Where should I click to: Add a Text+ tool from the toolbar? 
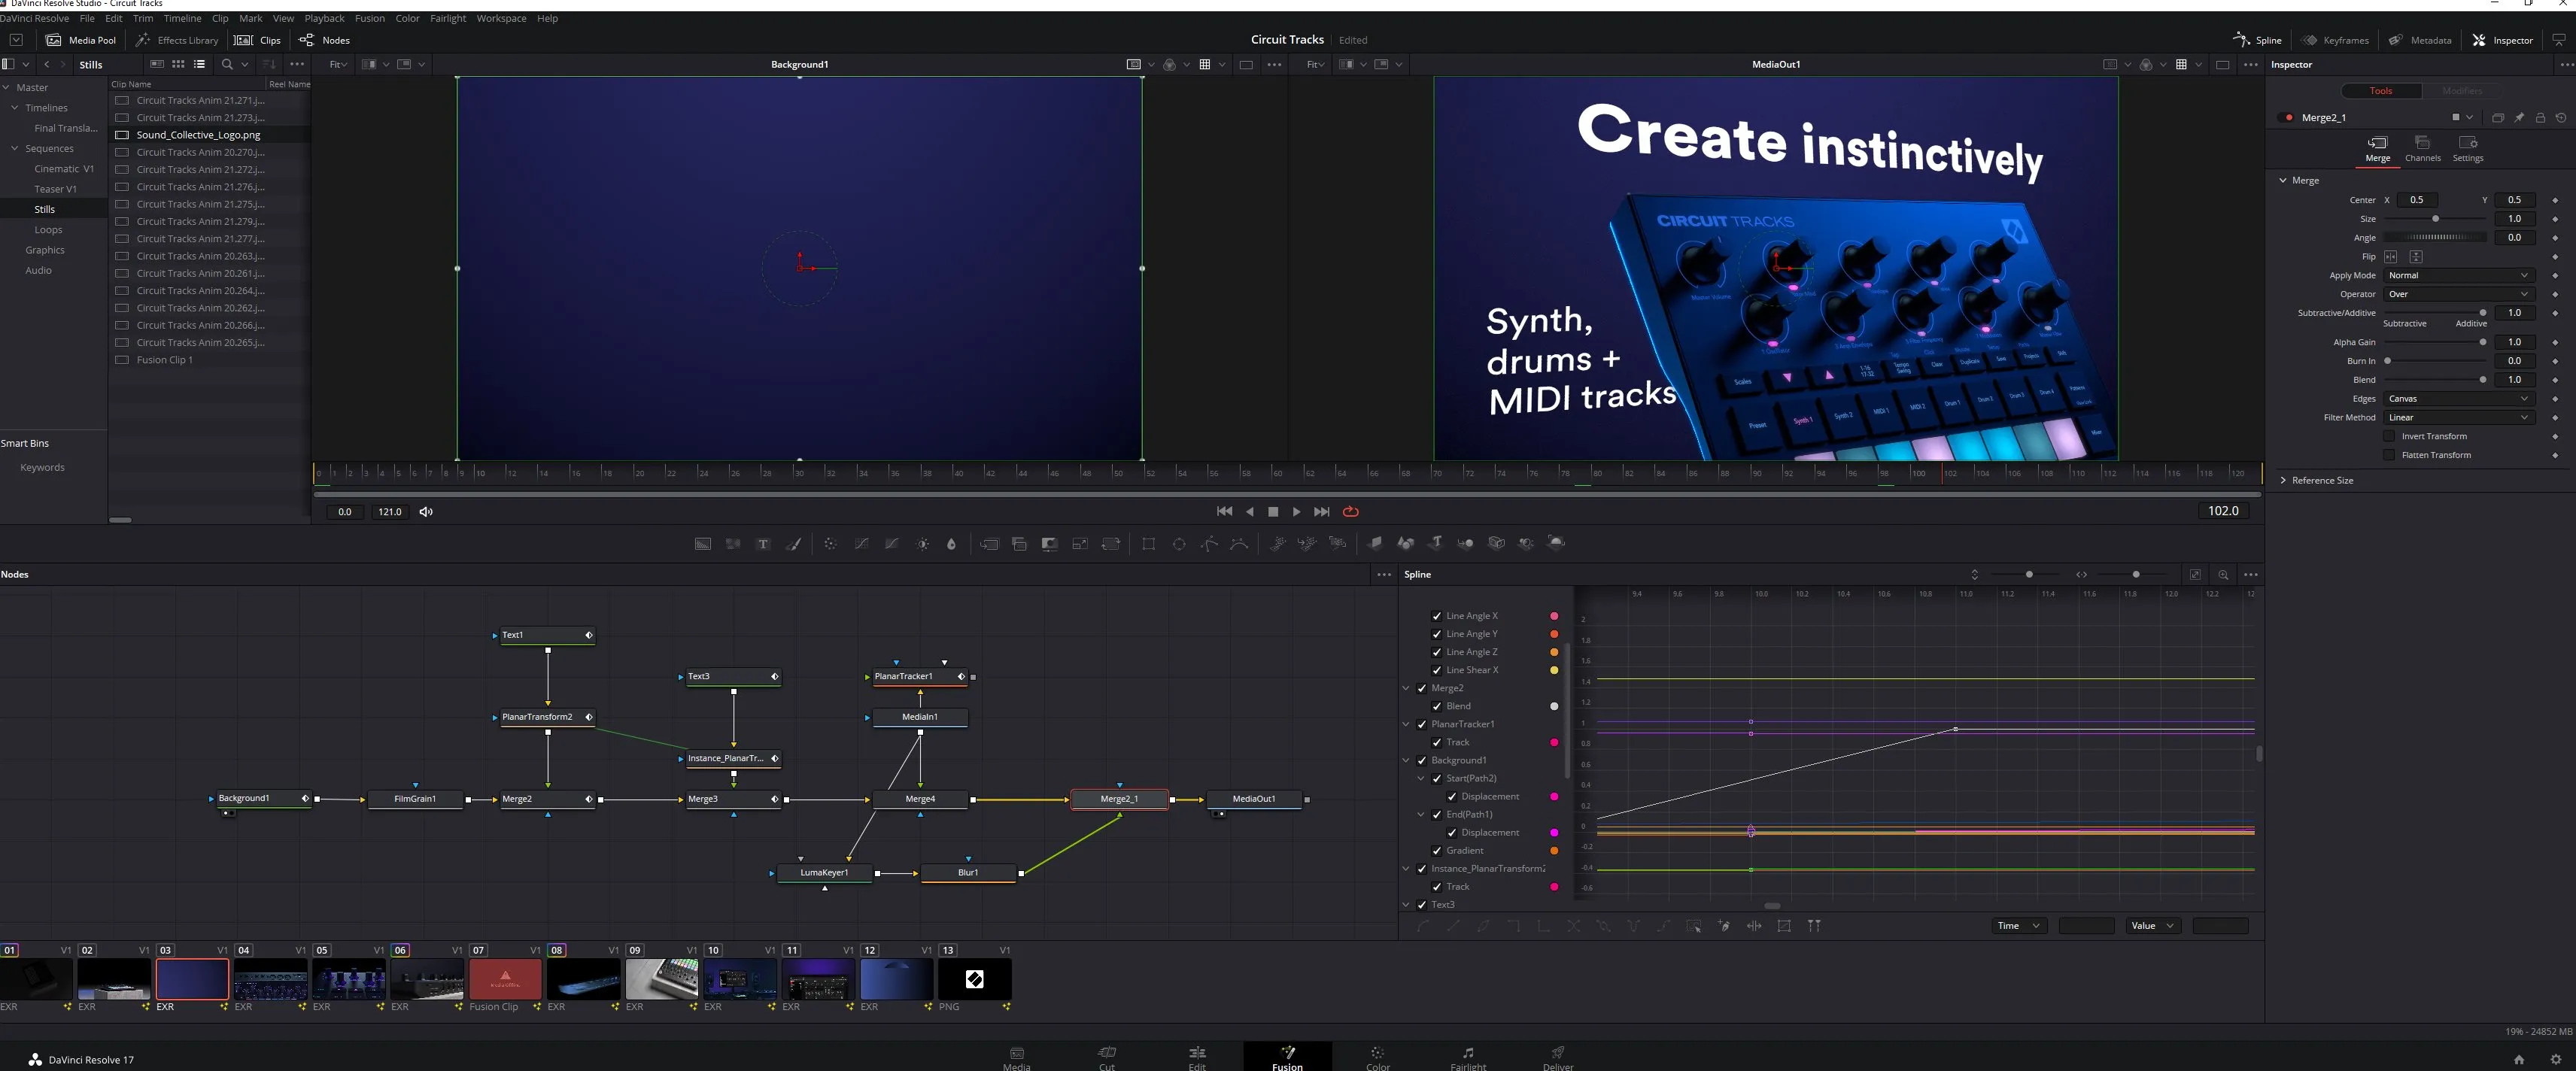pos(763,543)
